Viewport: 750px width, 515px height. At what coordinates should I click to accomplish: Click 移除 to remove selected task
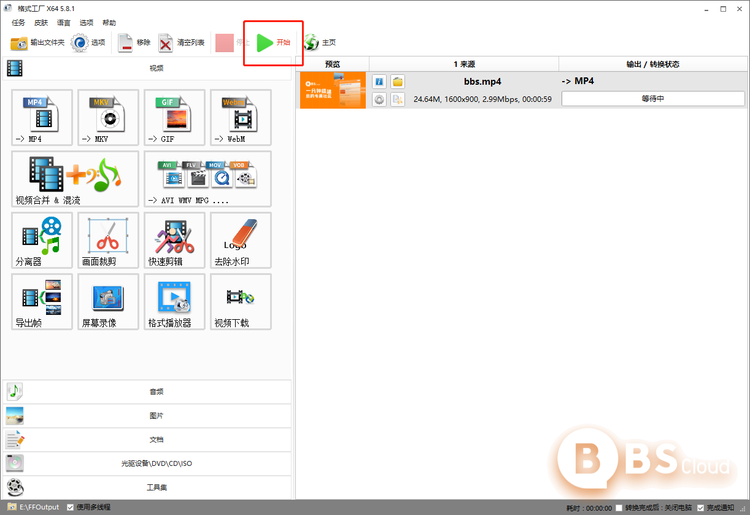134,43
